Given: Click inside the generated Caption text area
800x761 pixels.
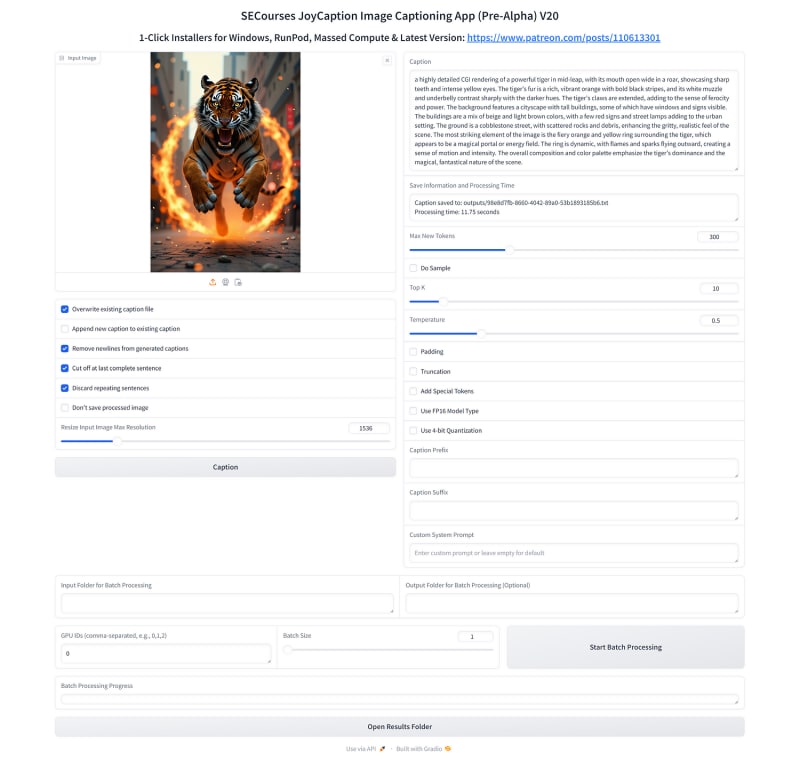Looking at the screenshot, I should click(573, 121).
